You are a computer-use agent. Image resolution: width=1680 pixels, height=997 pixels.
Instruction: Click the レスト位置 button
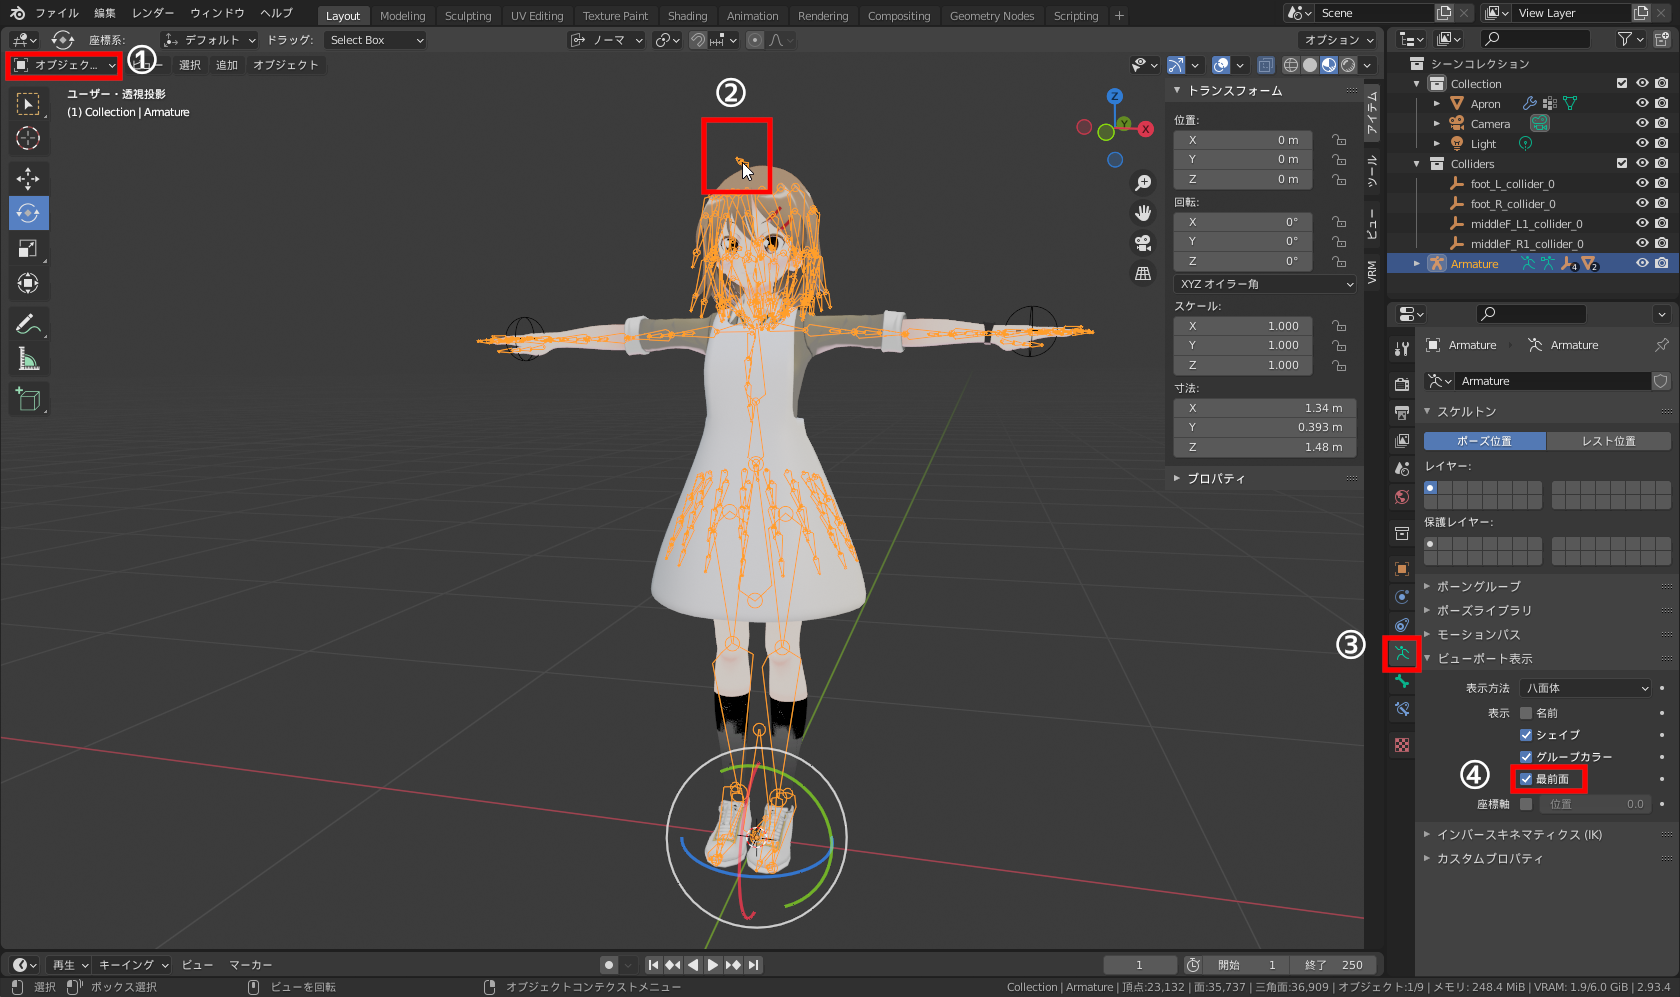coord(1608,441)
